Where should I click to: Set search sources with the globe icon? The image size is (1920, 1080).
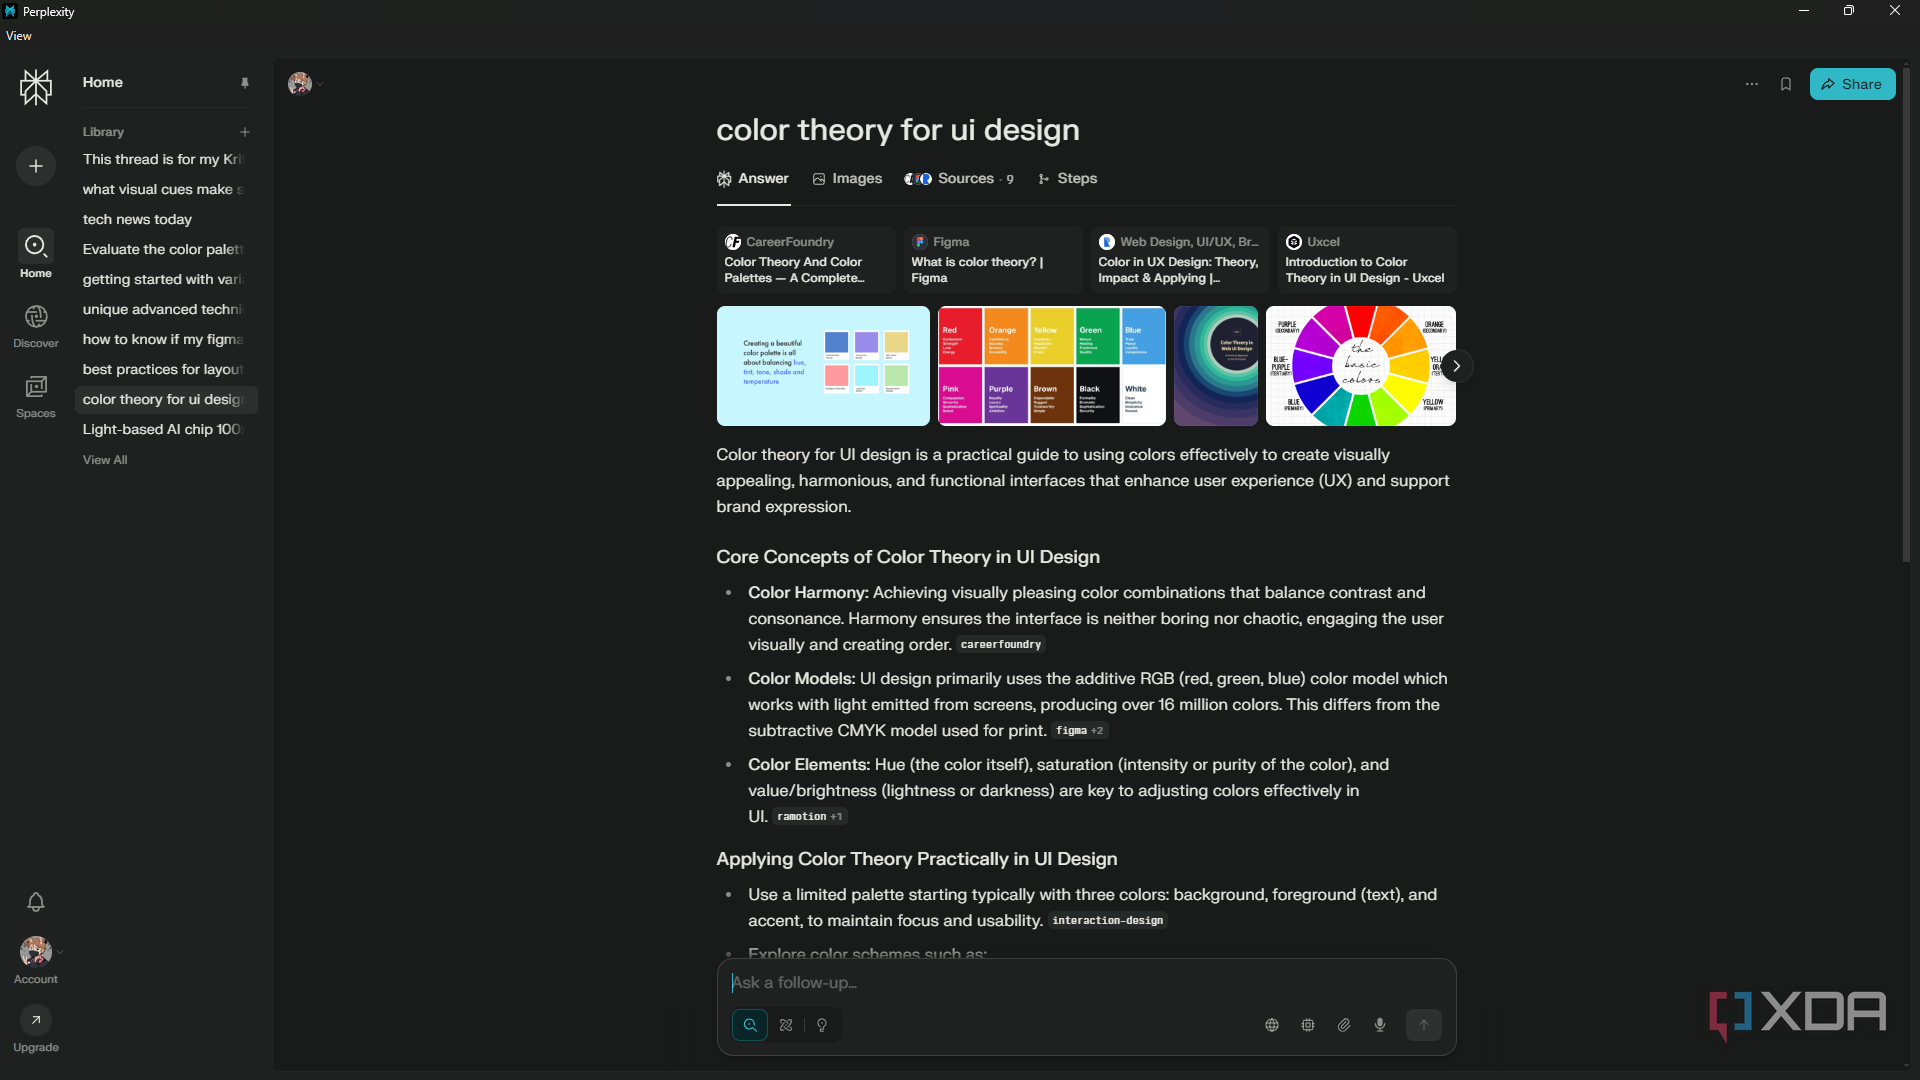(x=1272, y=1025)
